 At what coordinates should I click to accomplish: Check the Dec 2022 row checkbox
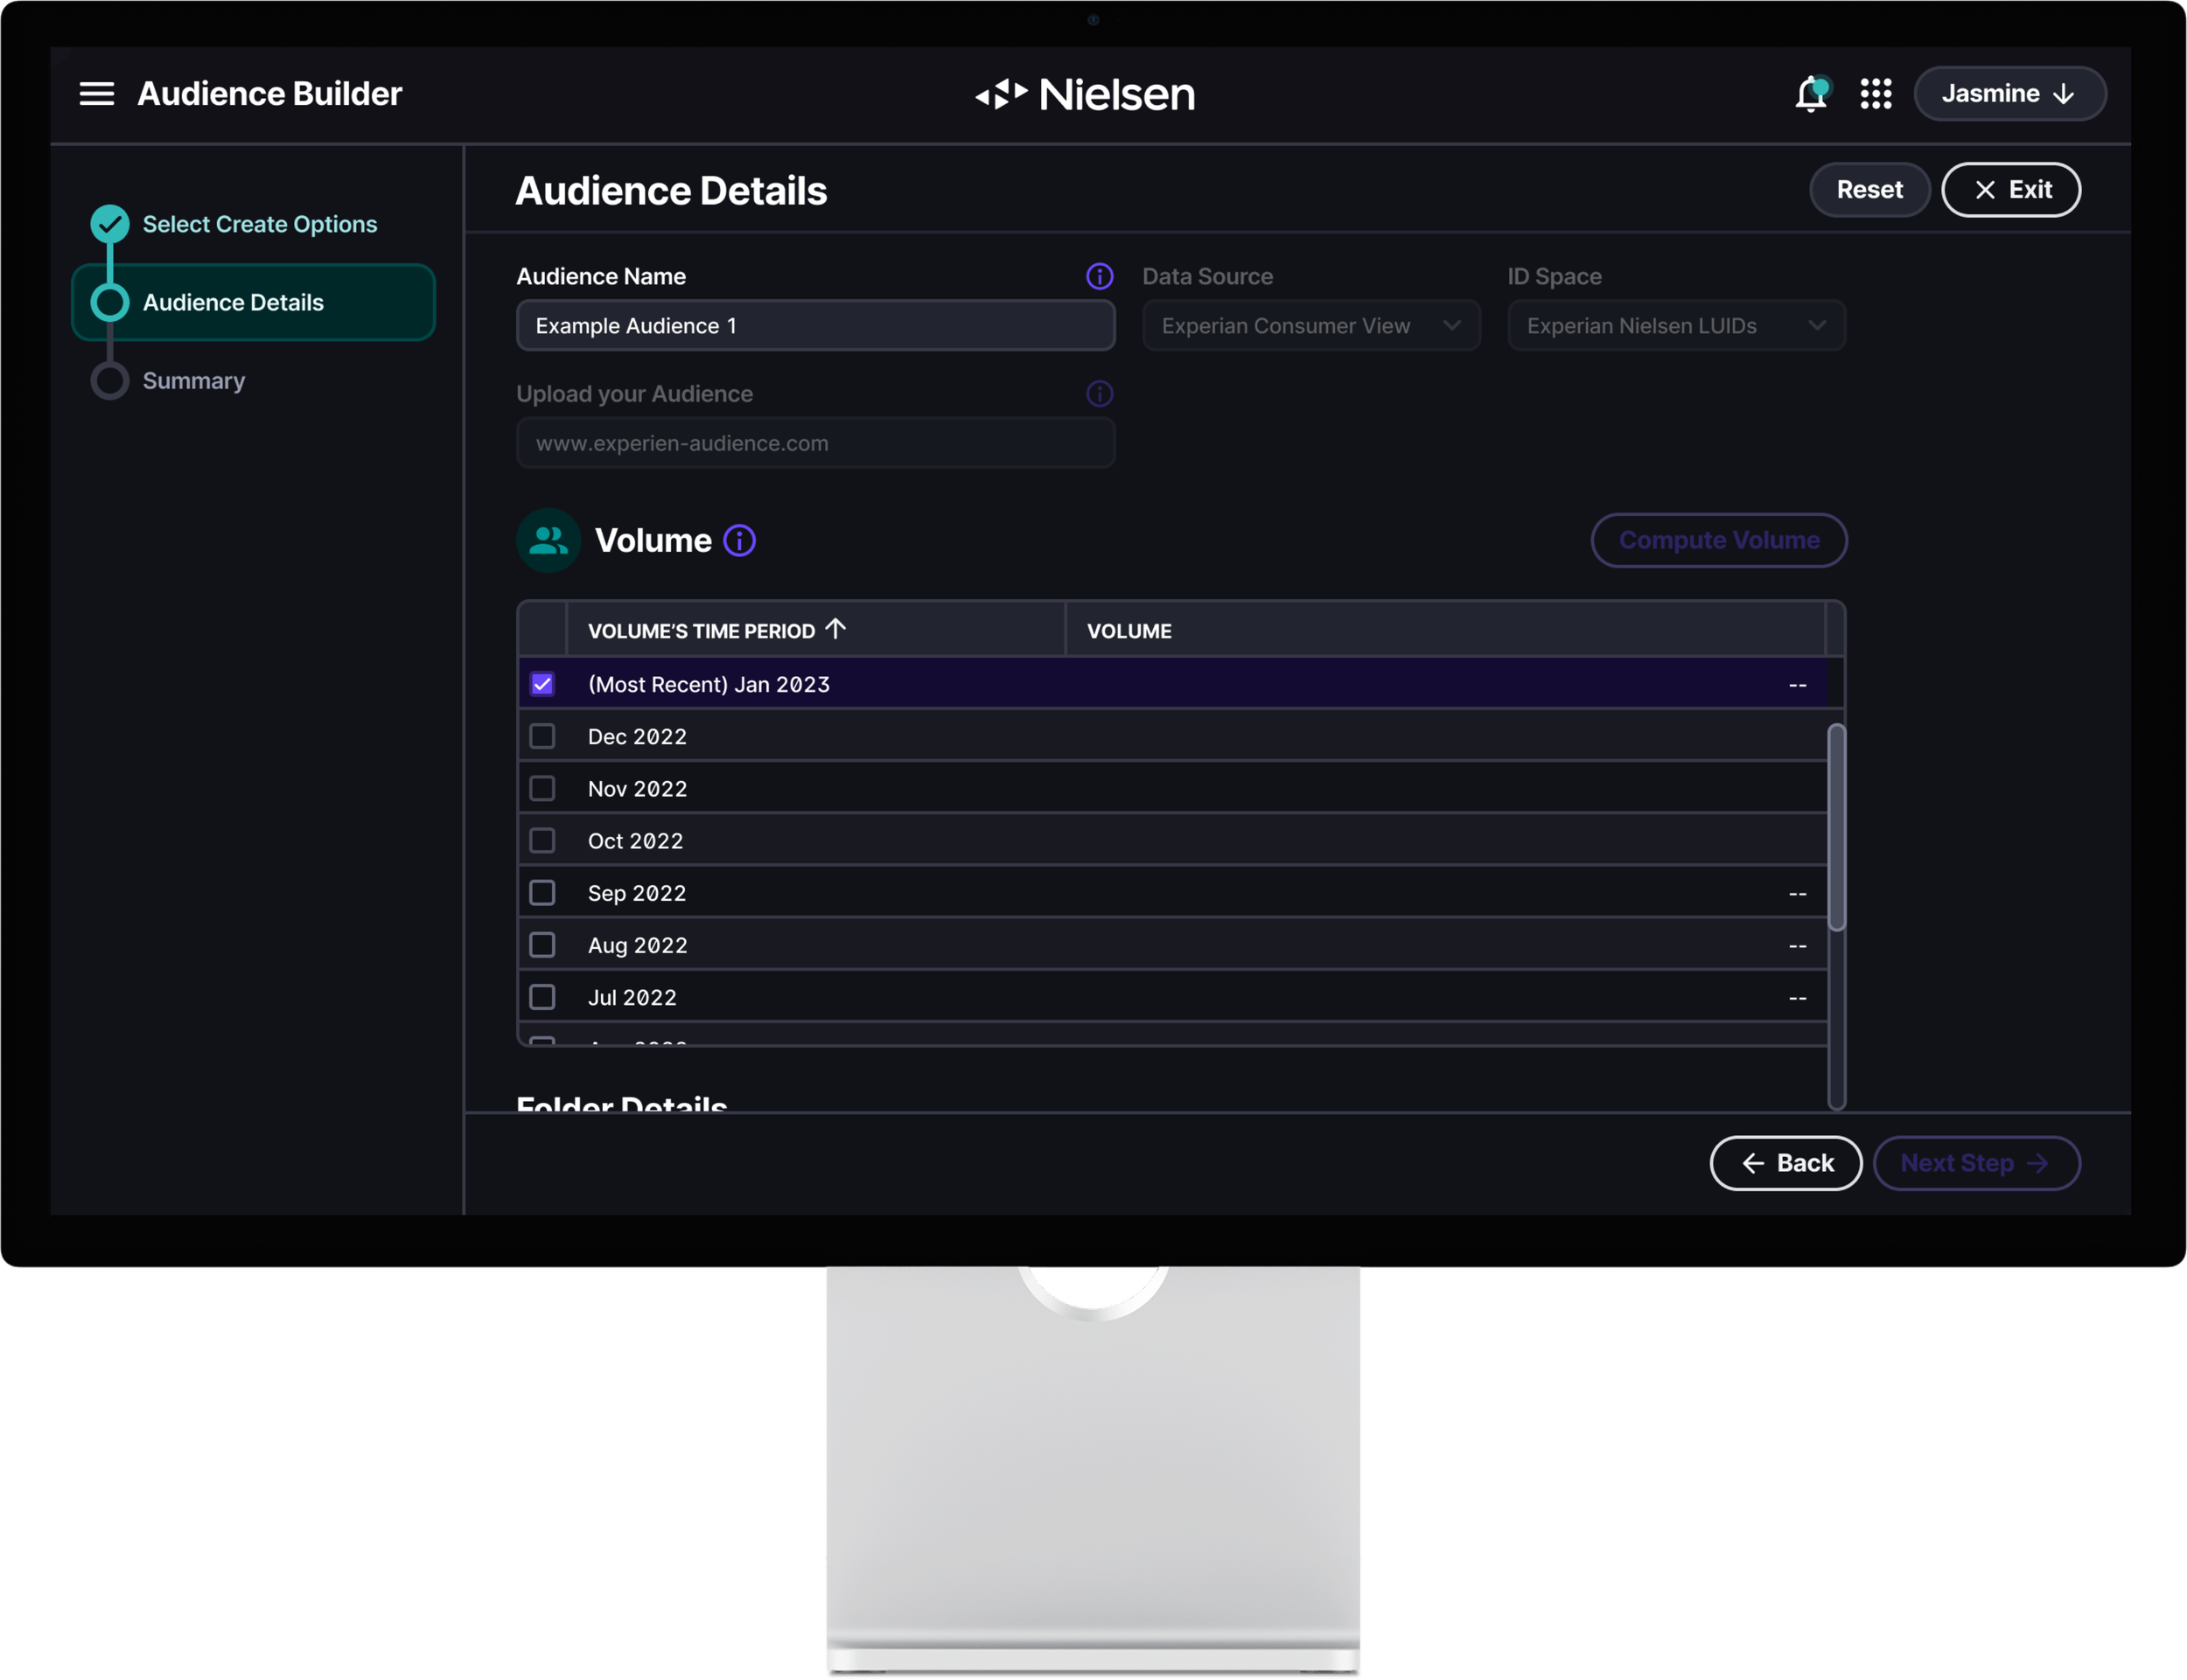pyautogui.click(x=542, y=737)
